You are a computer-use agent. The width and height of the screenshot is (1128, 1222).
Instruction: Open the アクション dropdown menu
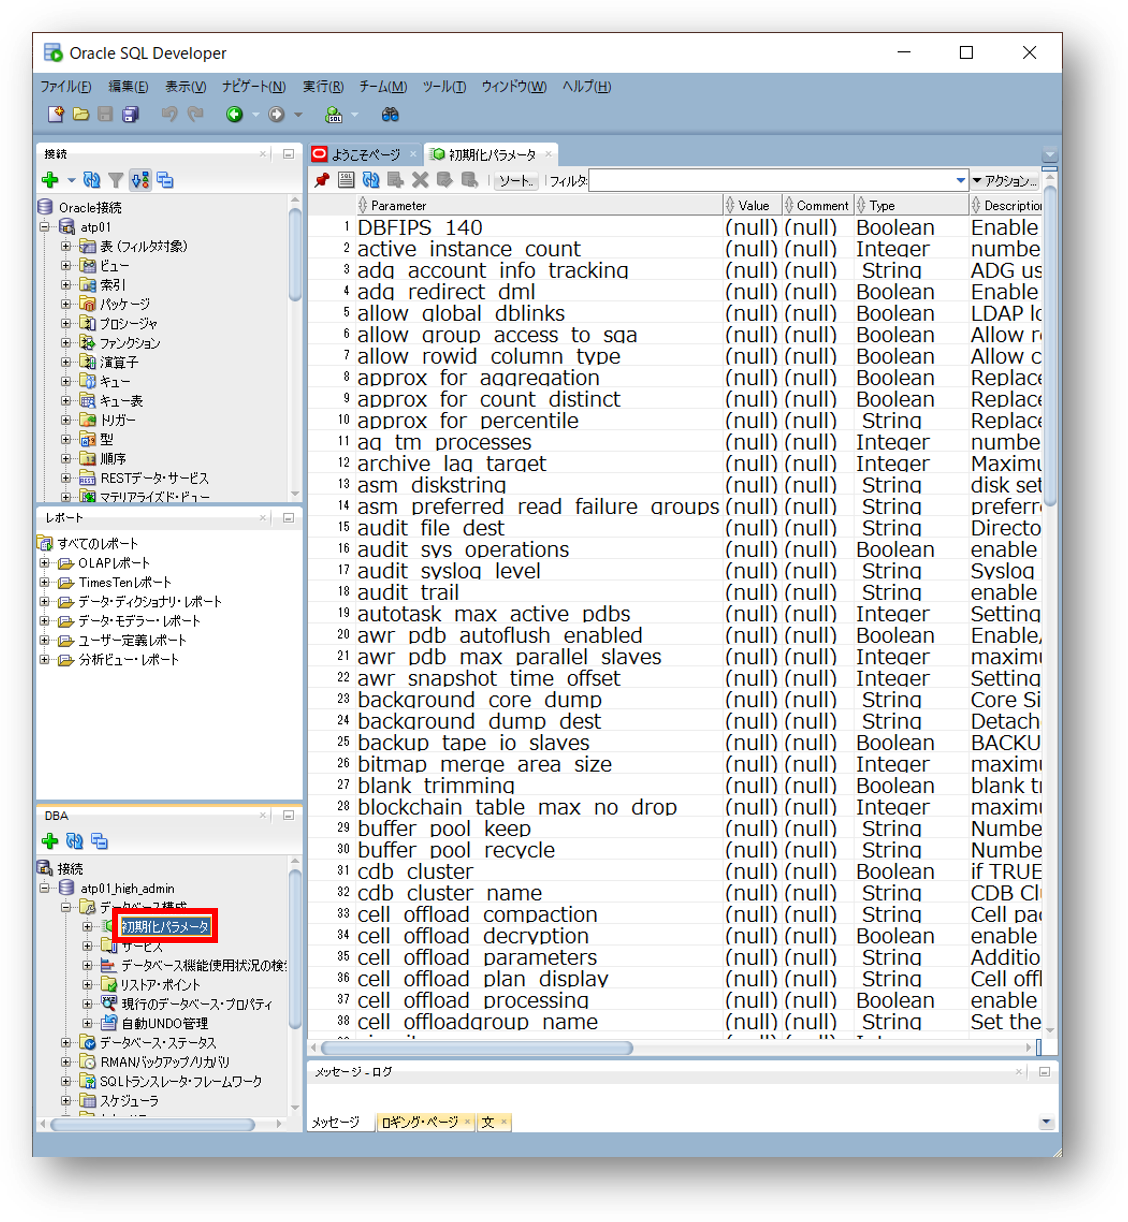pyautogui.click(x=1006, y=181)
